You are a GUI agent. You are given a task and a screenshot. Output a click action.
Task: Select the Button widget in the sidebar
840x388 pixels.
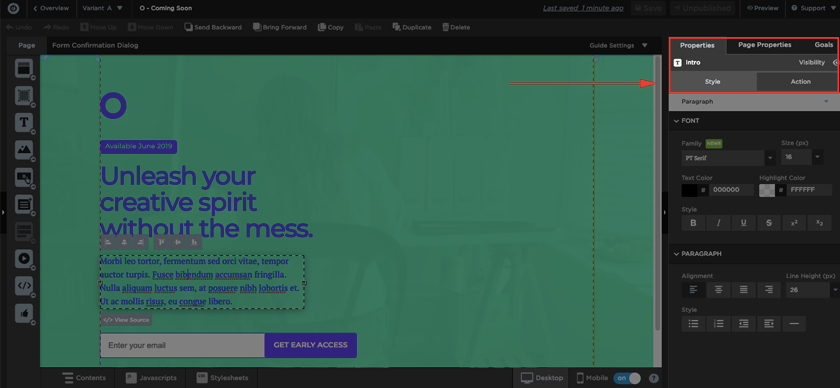click(x=24, y=177)
